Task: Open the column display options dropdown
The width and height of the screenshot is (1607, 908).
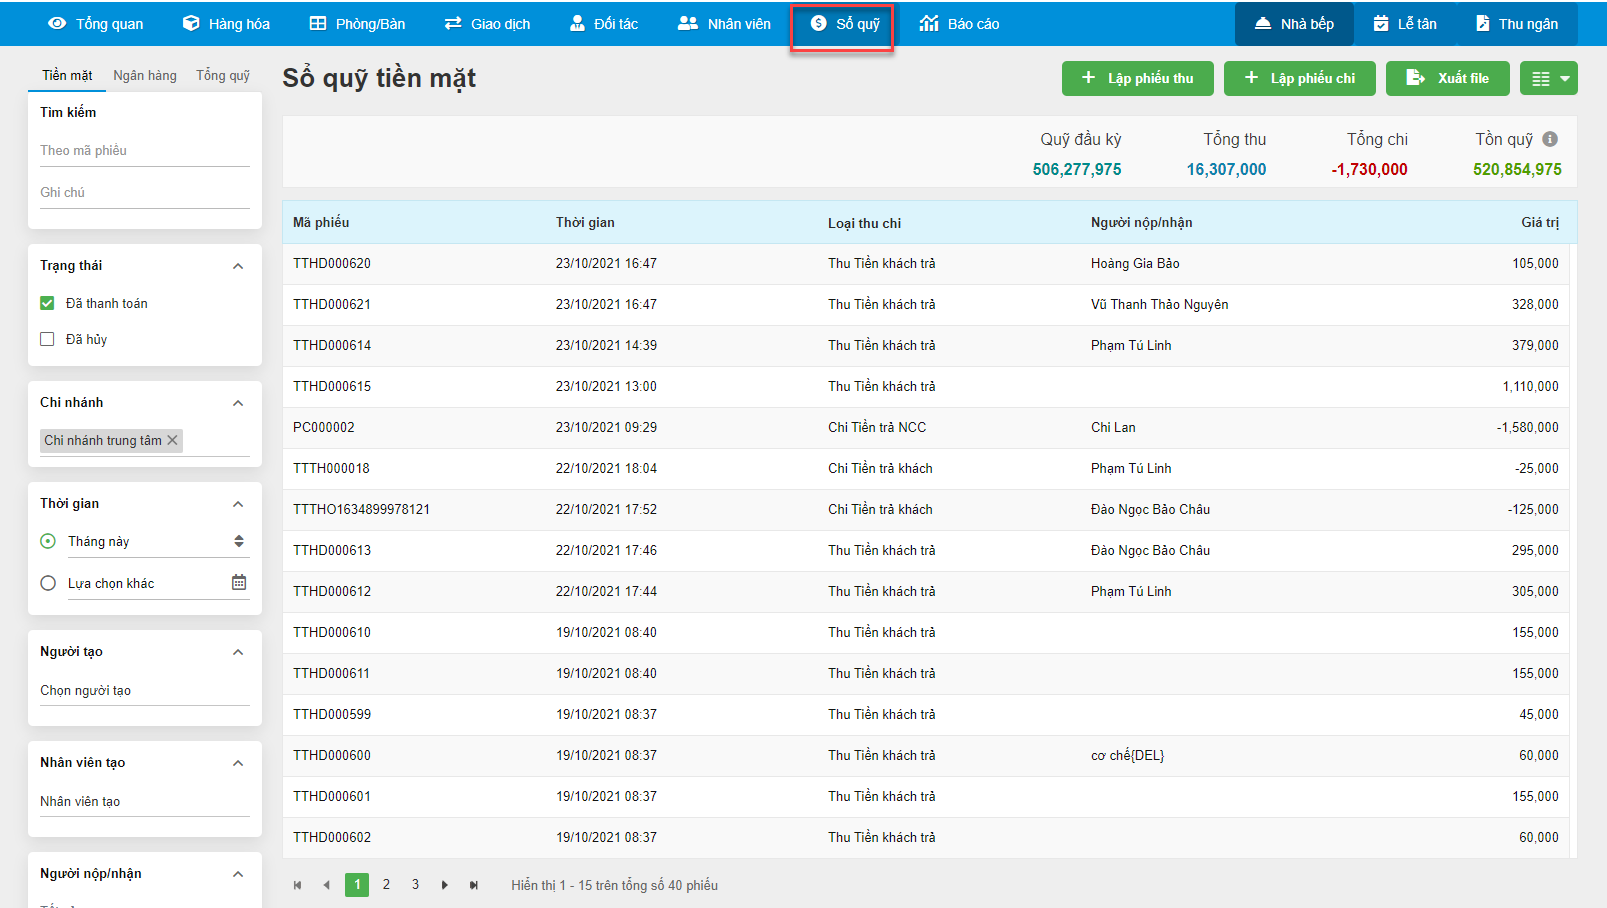Action: tap(1549, 78)
